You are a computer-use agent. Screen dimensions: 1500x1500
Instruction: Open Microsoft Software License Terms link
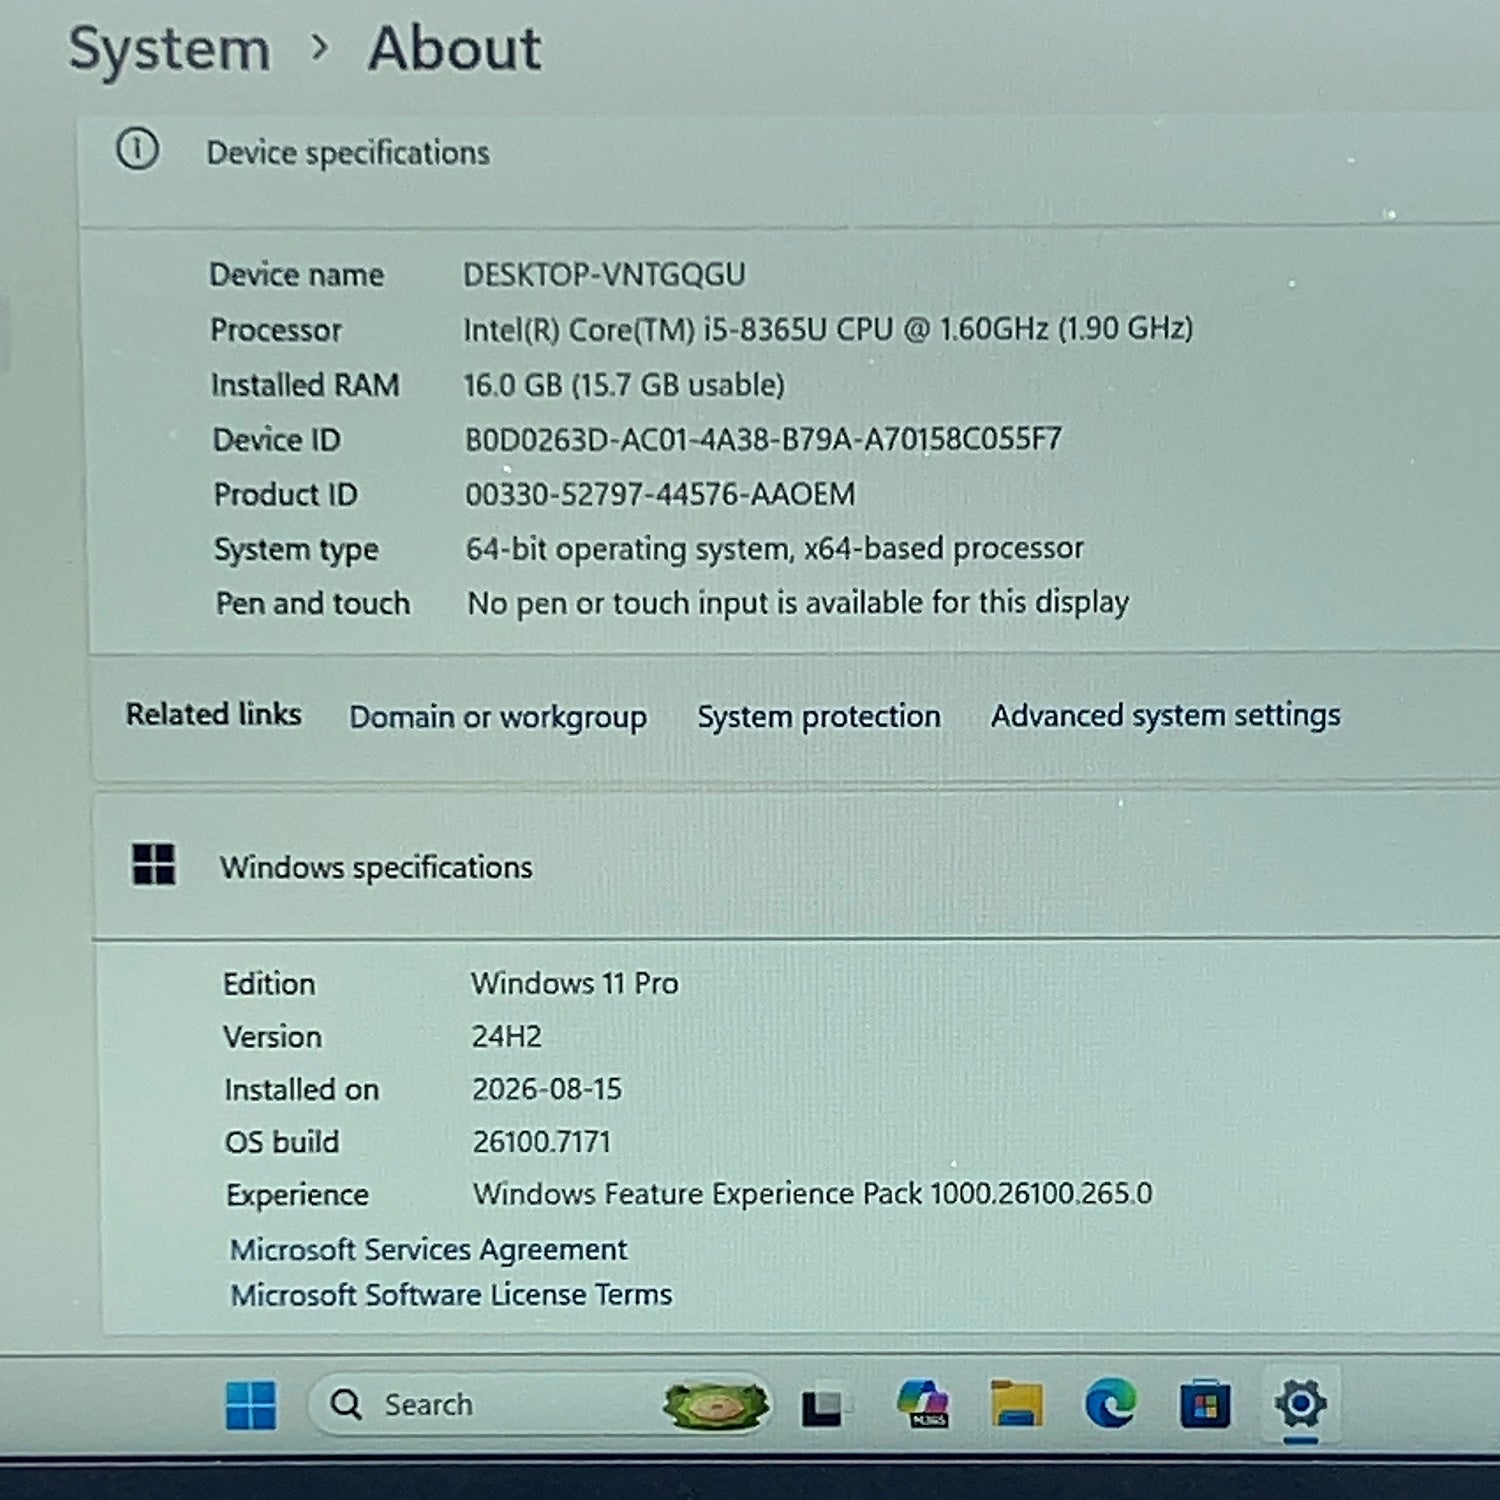(x=452, y=1295)
